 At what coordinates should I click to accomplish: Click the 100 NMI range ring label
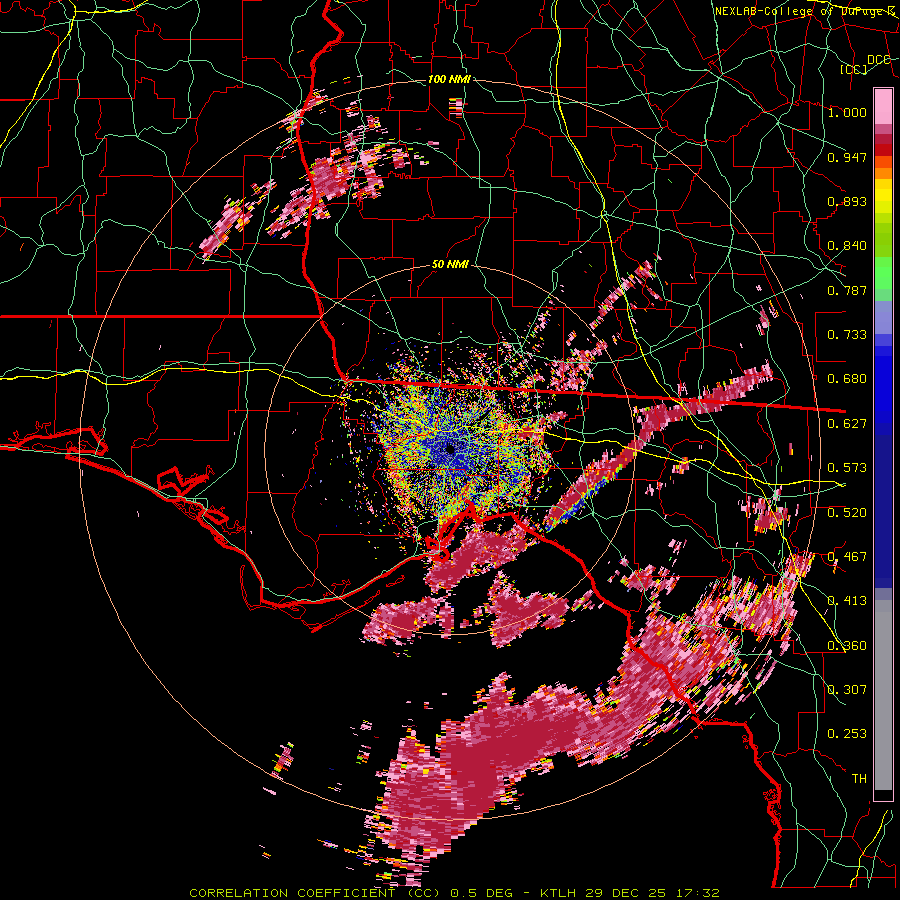point(449,79)
